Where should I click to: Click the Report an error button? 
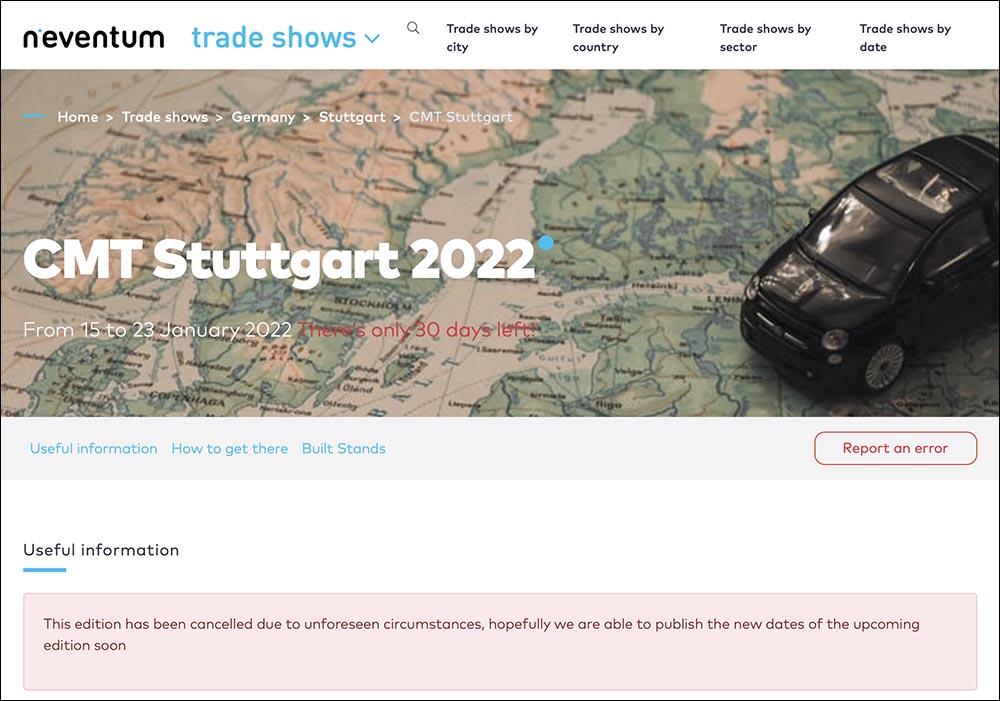(895, 448)
